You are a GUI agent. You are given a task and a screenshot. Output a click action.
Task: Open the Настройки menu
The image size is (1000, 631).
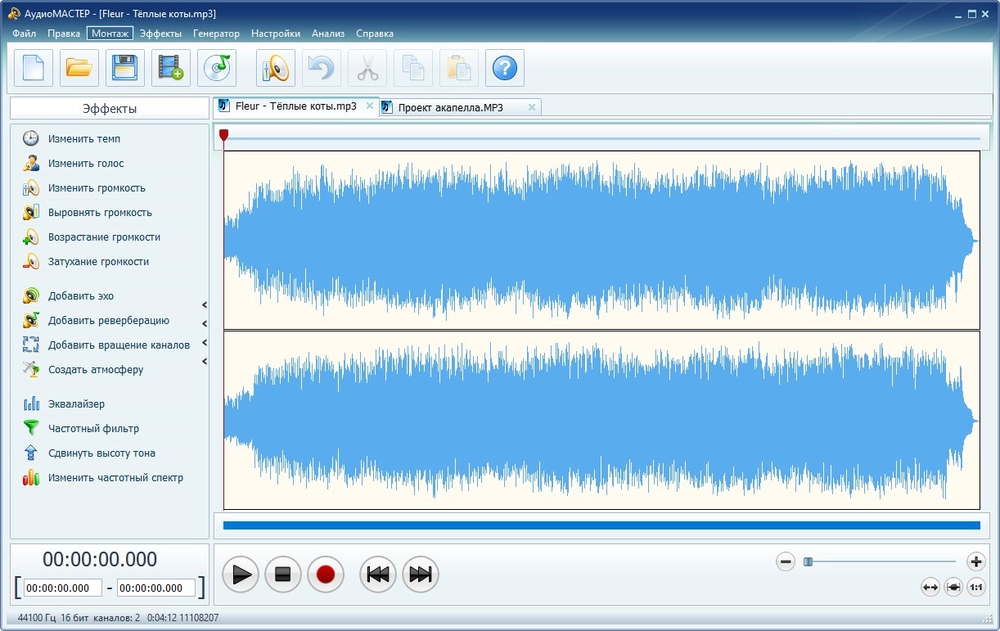[276, 33]
